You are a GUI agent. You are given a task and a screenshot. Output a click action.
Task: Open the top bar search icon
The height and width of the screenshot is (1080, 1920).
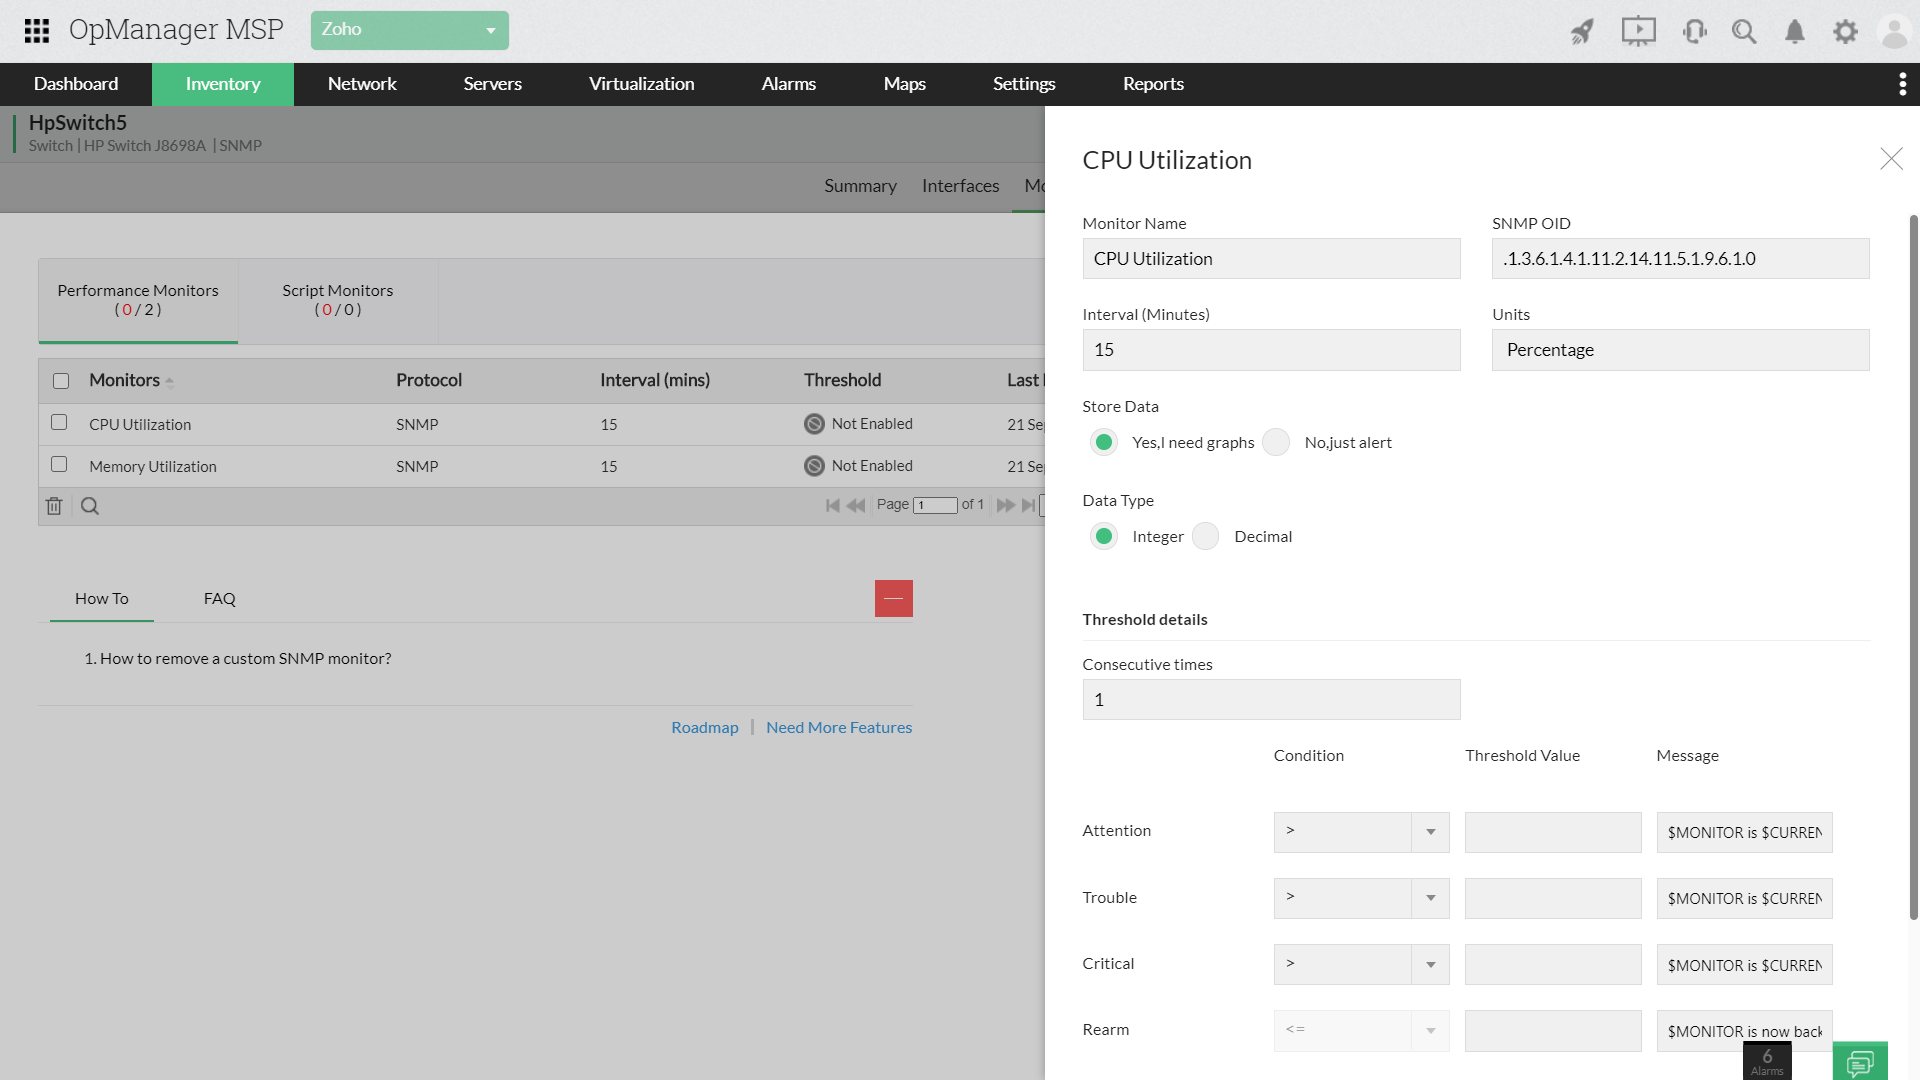coord(1744,32)
